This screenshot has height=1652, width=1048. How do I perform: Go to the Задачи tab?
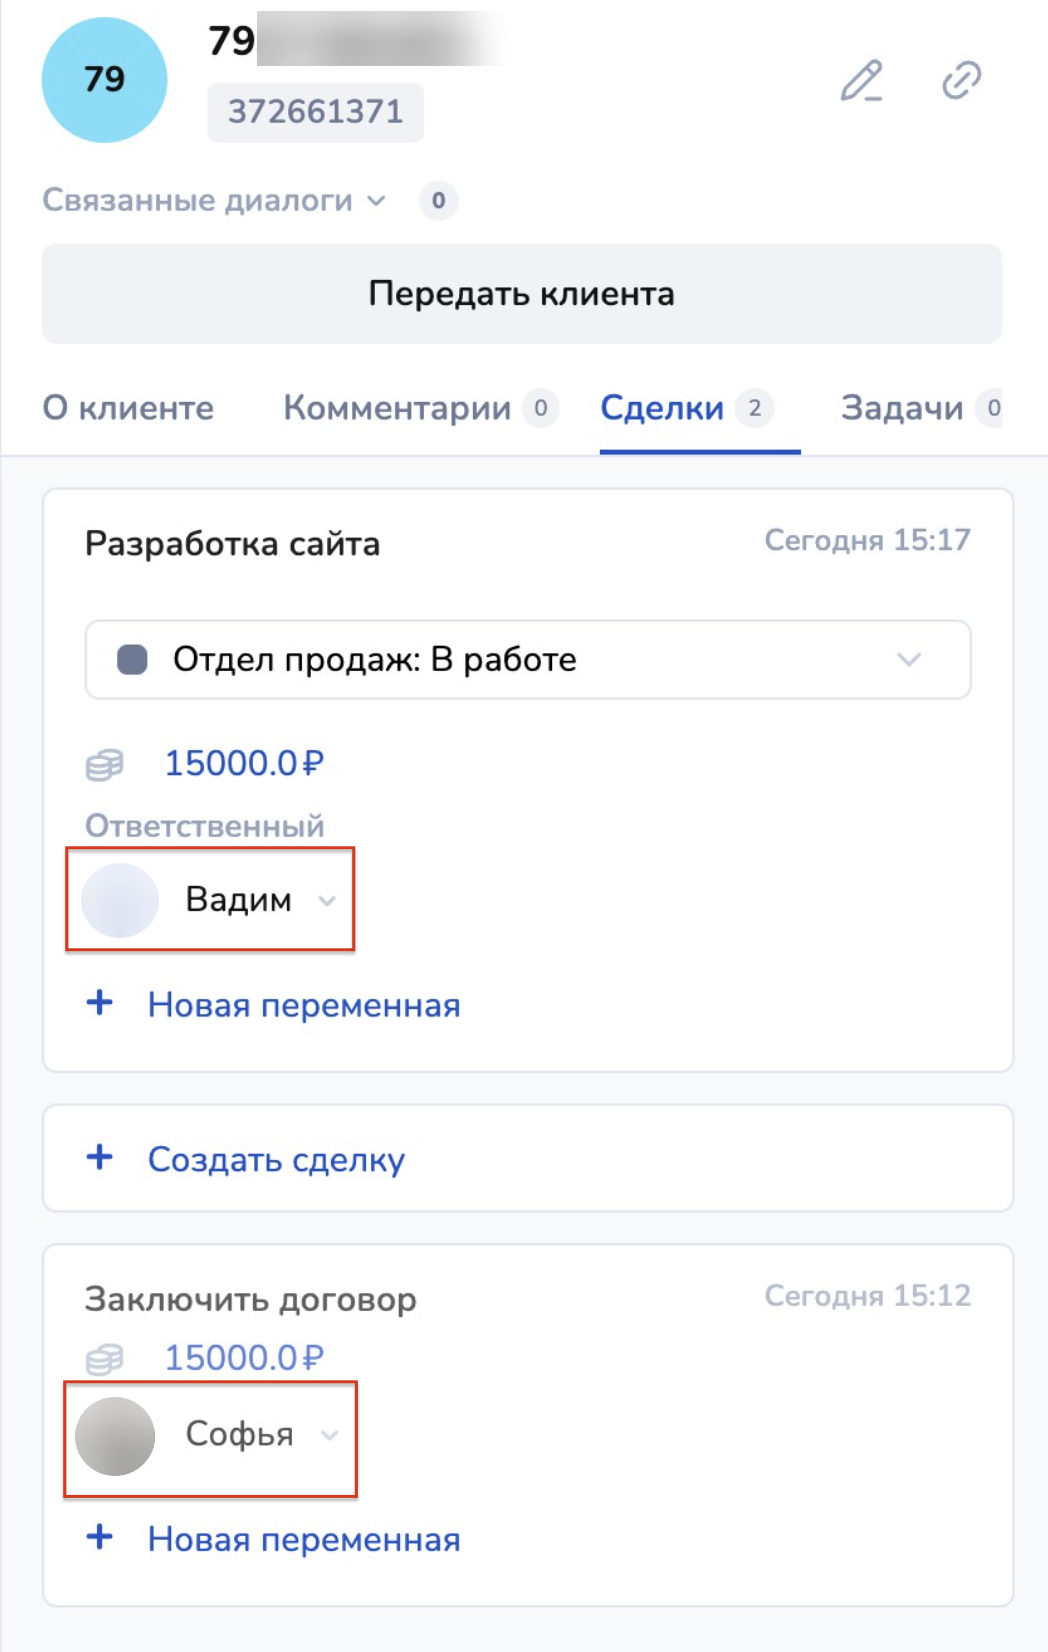[x=902, y=408]
